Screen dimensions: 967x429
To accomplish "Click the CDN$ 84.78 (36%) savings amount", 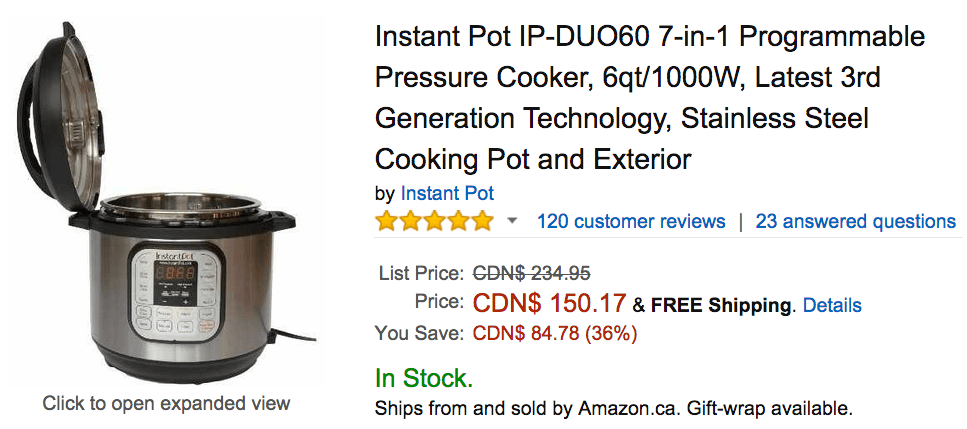I will coord(554,333).
